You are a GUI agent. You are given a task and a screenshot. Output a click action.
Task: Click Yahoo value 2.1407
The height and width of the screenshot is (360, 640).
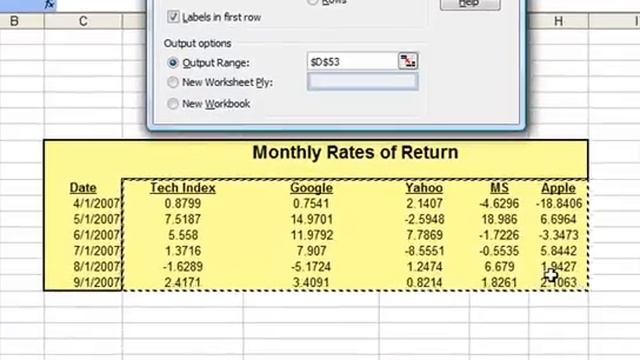click(x=424, y=203)
